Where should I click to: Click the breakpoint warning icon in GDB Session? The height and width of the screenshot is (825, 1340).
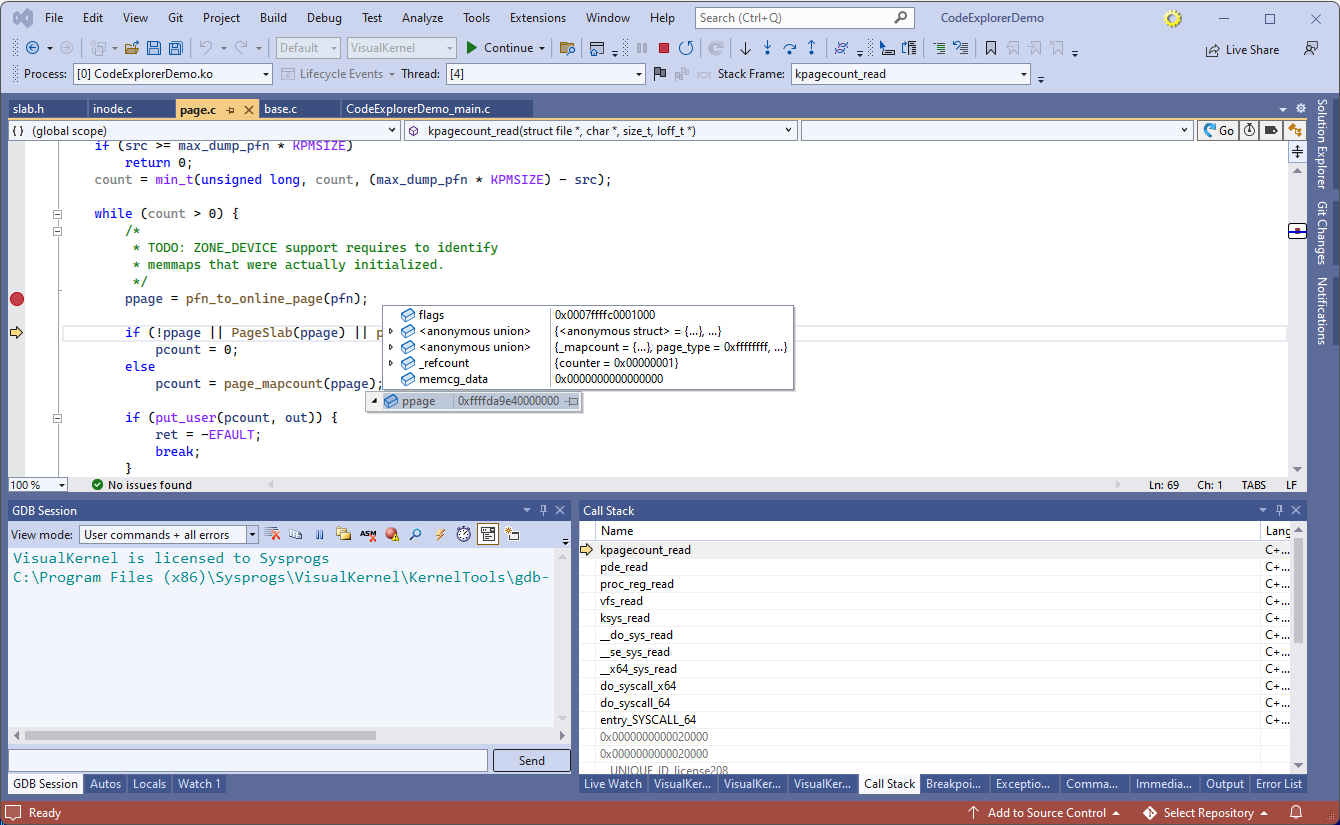392,534
